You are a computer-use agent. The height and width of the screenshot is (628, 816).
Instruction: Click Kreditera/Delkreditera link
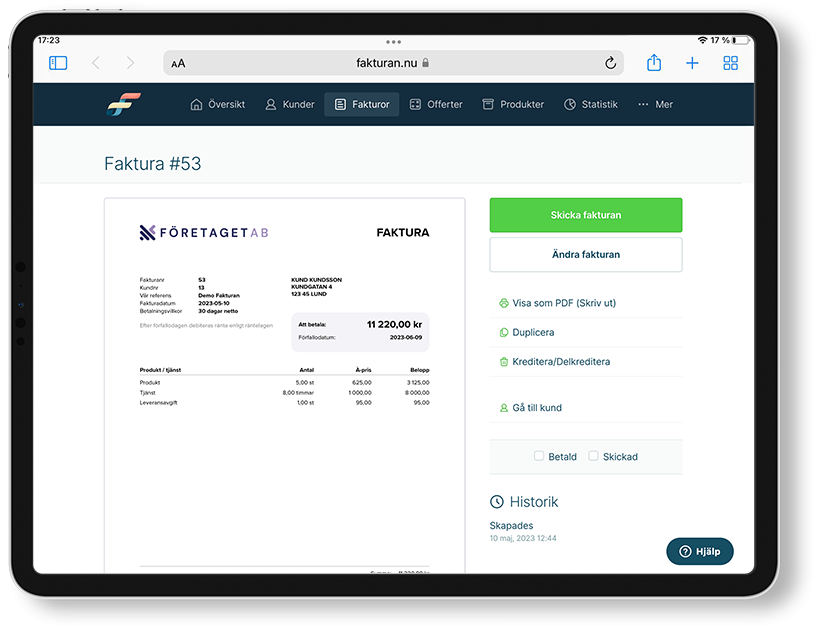tap(560, 362)
